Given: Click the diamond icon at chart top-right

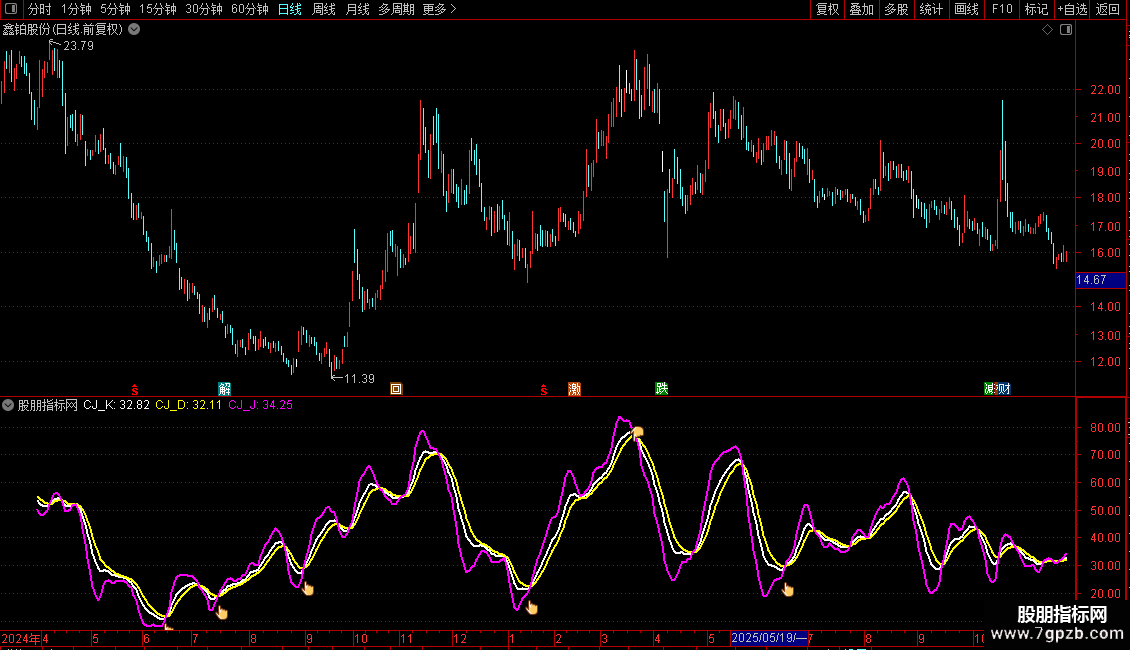Looking at the screenshot, I should [1047, 30].
